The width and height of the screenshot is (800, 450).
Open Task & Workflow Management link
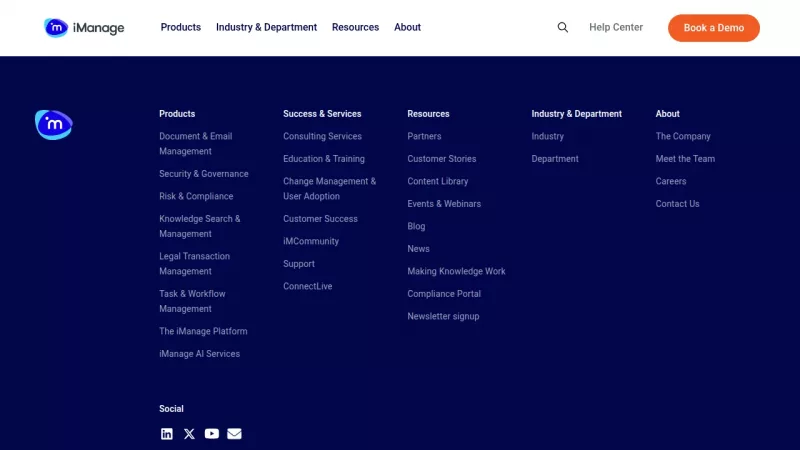click(x=192, y=302)
